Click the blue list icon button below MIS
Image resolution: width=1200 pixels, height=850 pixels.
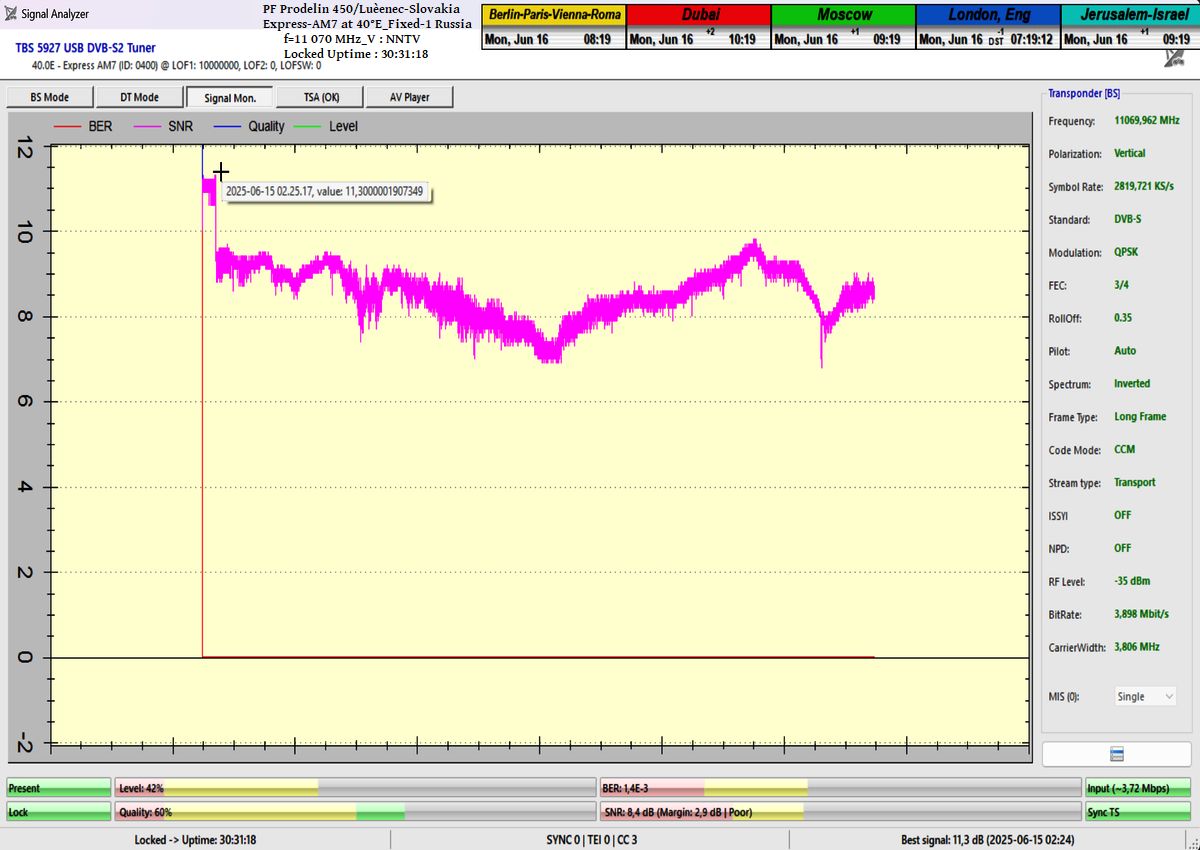tap(1116, 754)
